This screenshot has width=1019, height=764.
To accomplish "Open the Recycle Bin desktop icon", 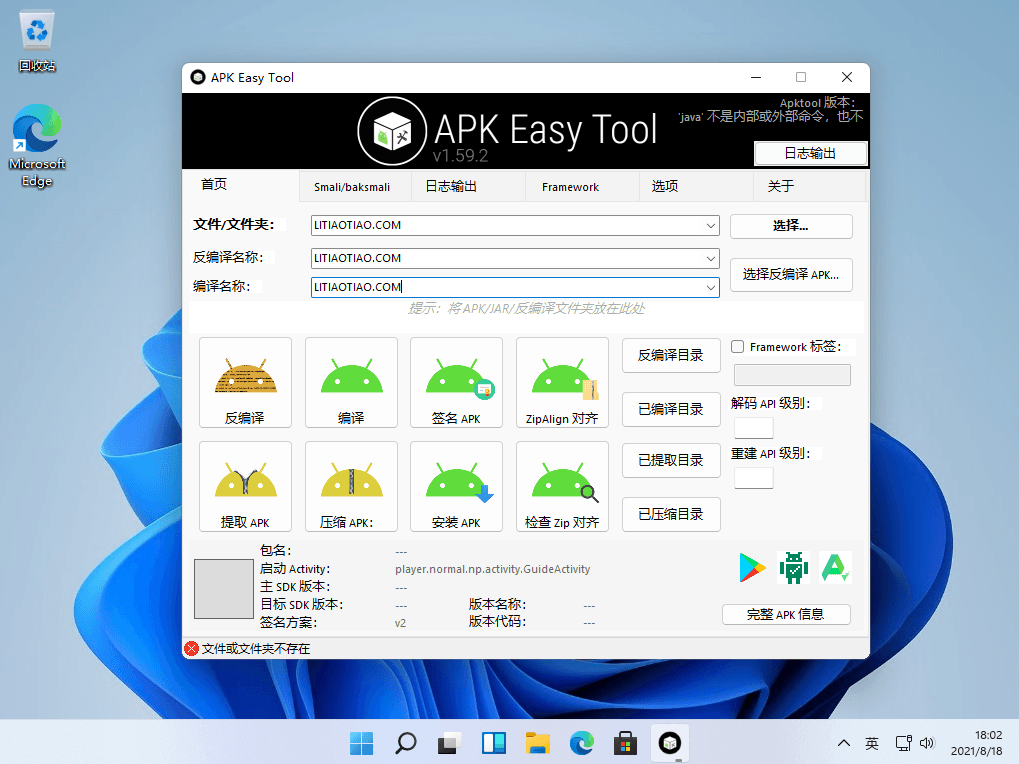I will (x=37, y=40).
